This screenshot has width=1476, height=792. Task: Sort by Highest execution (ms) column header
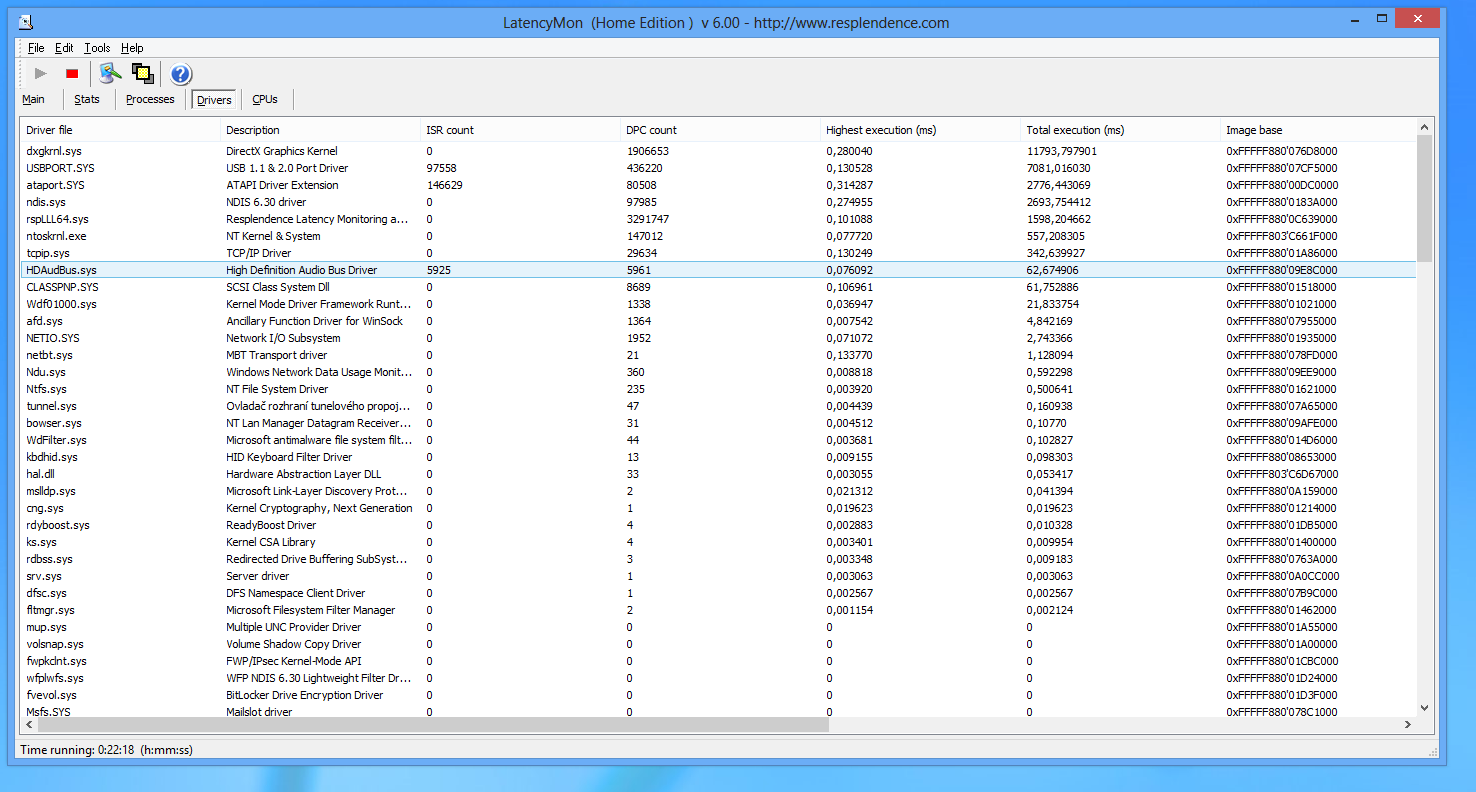click(x=880, y=130)
